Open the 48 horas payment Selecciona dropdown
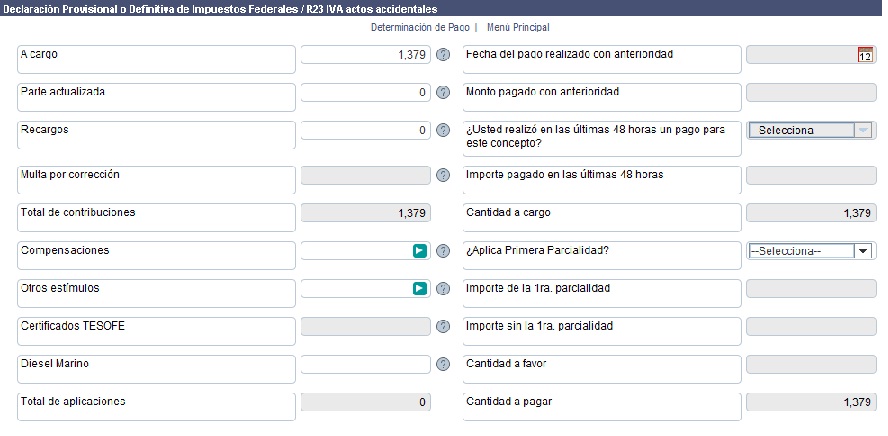Screen dimensions: 888x436 pyautogui.click(x=811, y=130)
